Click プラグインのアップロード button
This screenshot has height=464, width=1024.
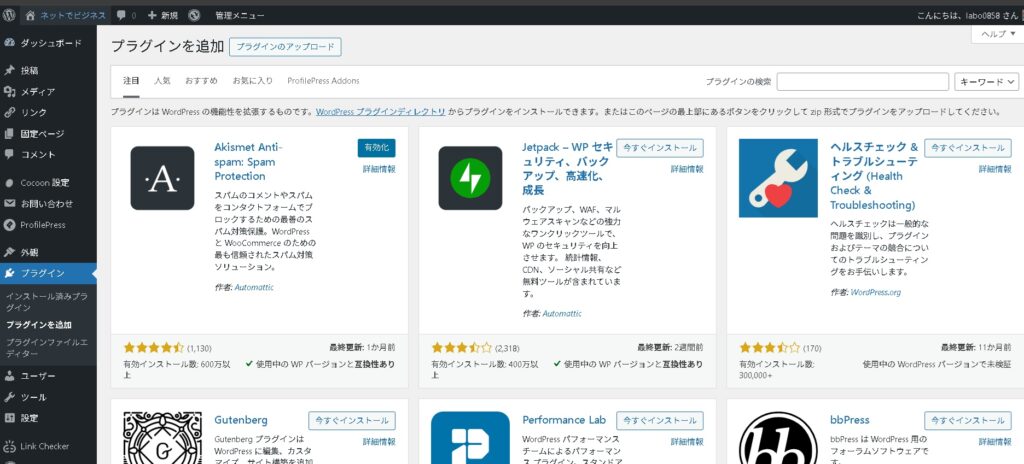click(x=285, y=47)
